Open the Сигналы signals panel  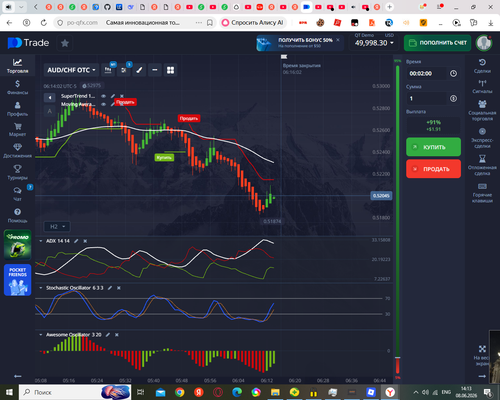pos(482,86)
